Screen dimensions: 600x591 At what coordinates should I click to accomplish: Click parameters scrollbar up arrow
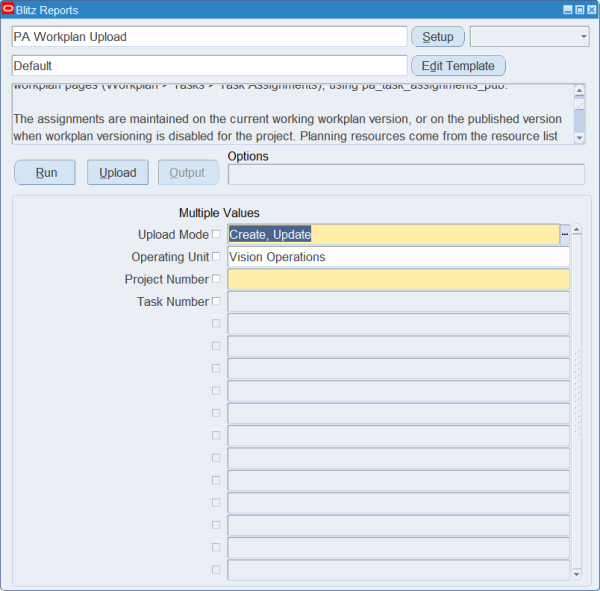coord(577,229)
